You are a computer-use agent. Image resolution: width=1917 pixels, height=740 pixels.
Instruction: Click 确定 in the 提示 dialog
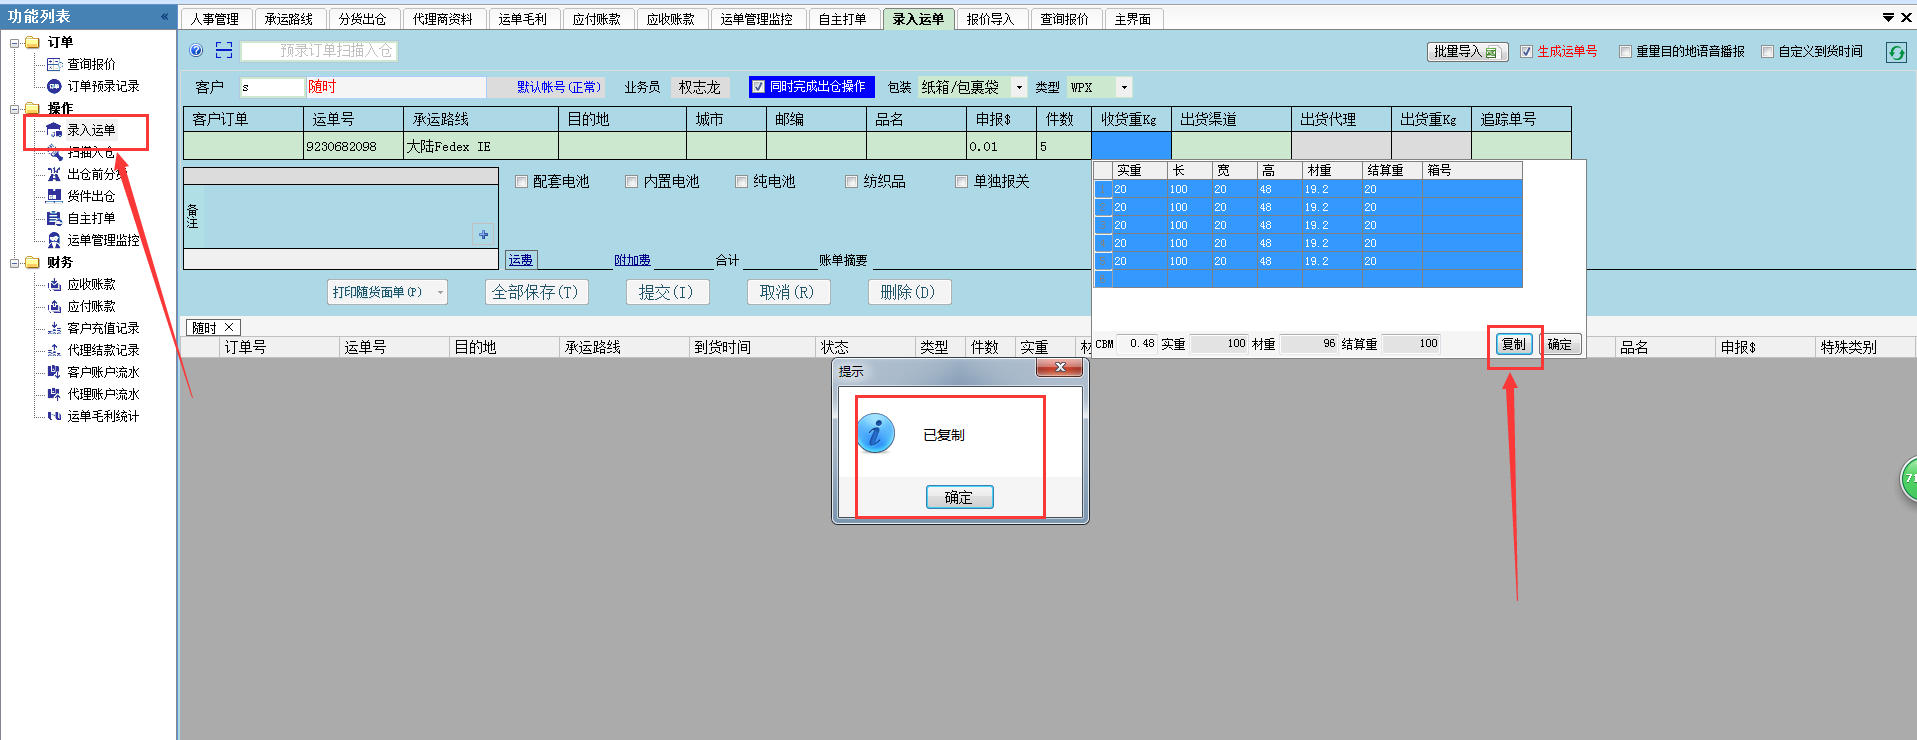(x=958, y=497)
